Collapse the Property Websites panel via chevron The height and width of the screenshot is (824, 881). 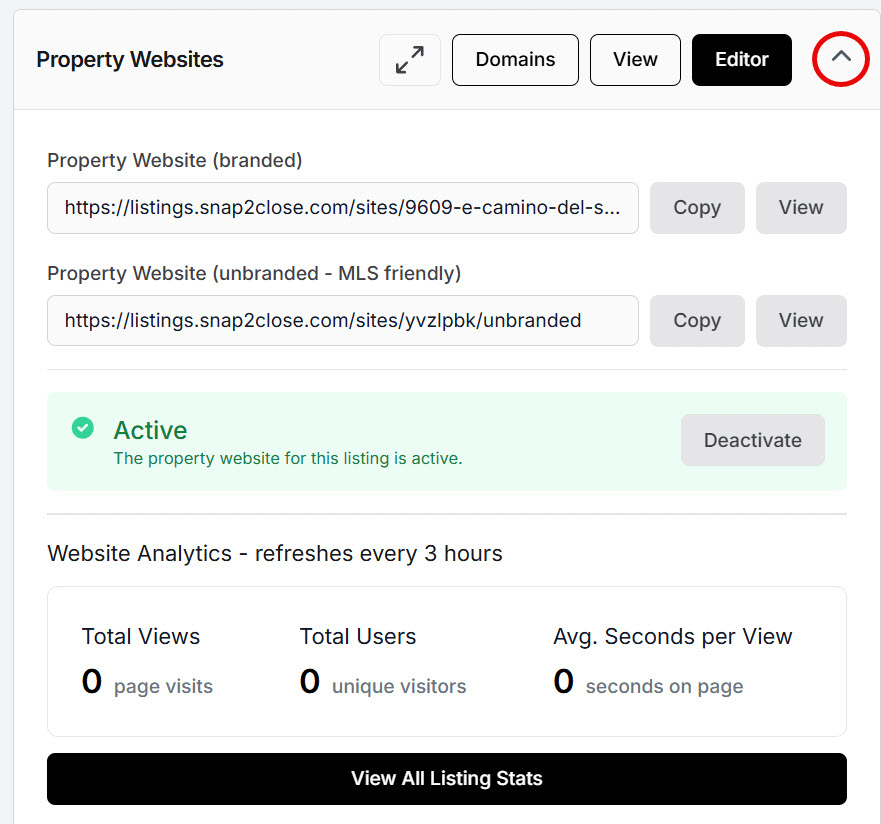840,60
